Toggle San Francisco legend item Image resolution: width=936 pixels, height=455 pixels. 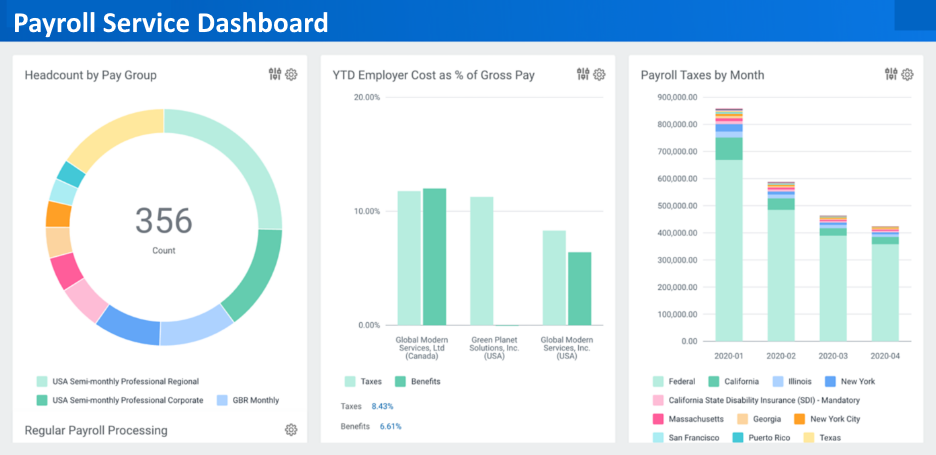pos(686,438)
